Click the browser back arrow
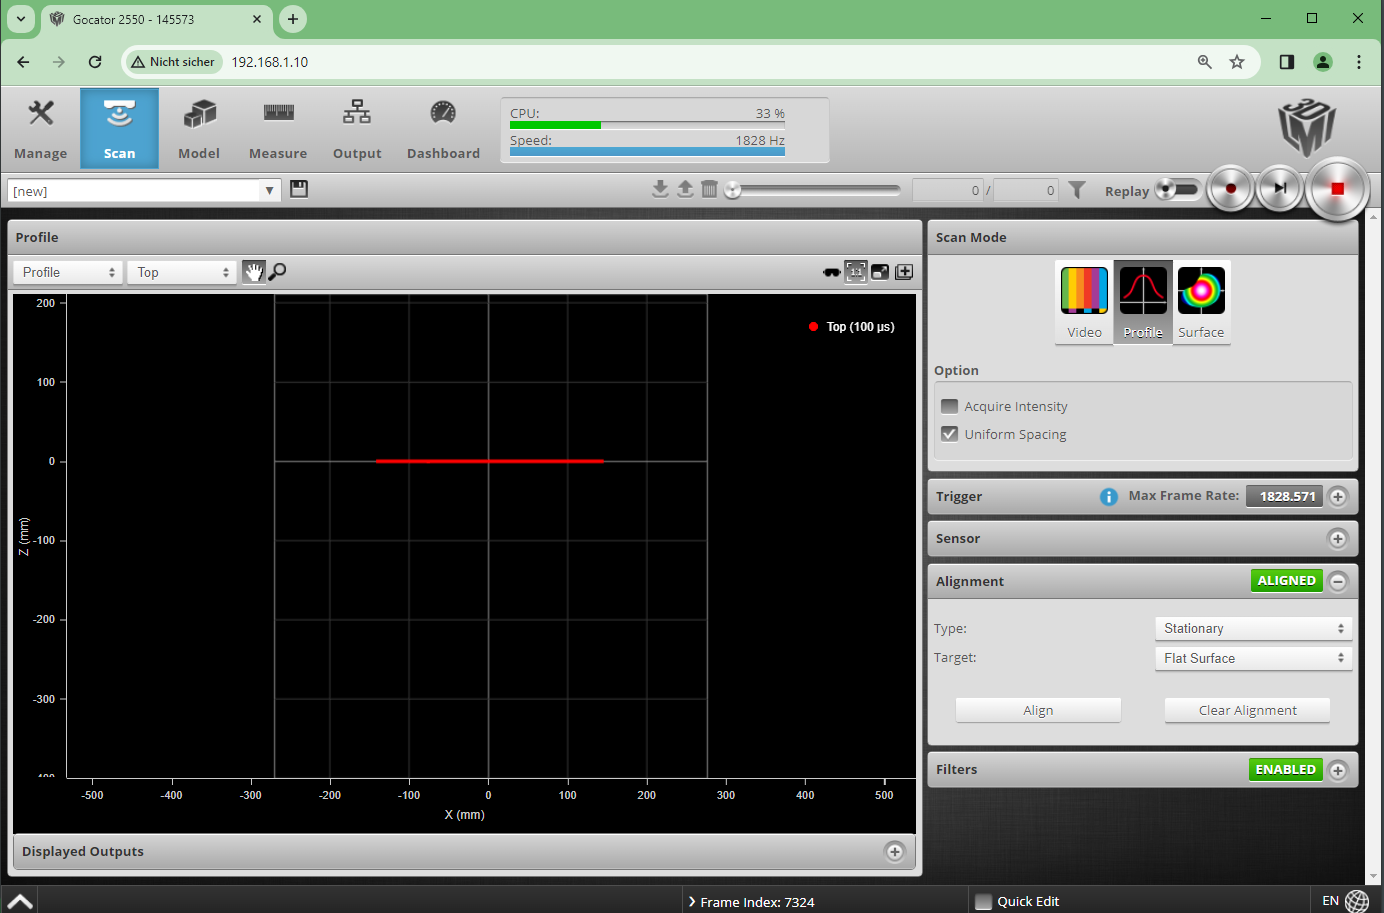The height and width of the screenshot is (913, 1384). [x=23, y=62]
